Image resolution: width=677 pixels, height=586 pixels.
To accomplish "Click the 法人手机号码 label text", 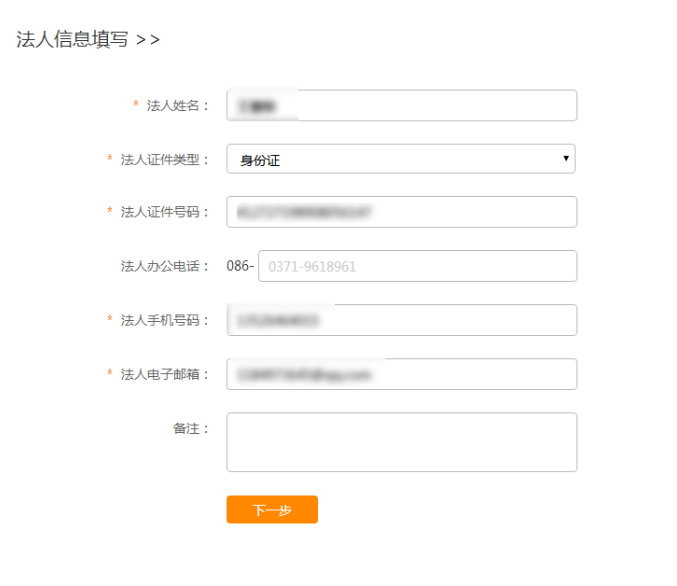I will pos(165,320).
